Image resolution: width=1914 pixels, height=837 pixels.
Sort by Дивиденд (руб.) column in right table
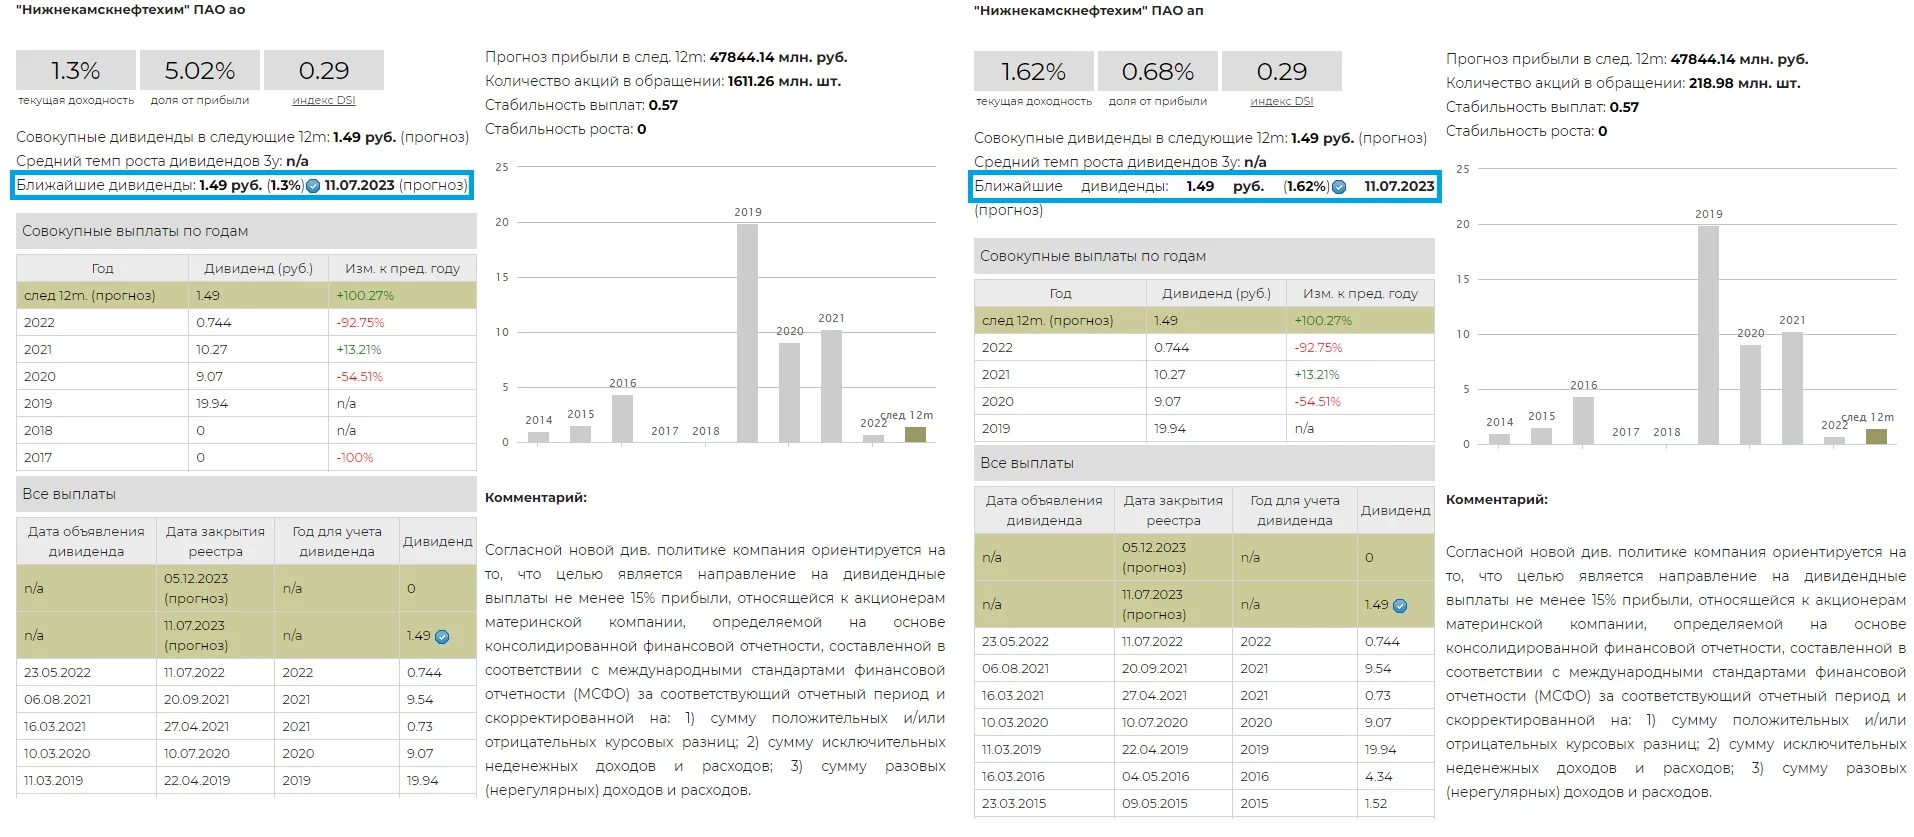point(1216,293)
